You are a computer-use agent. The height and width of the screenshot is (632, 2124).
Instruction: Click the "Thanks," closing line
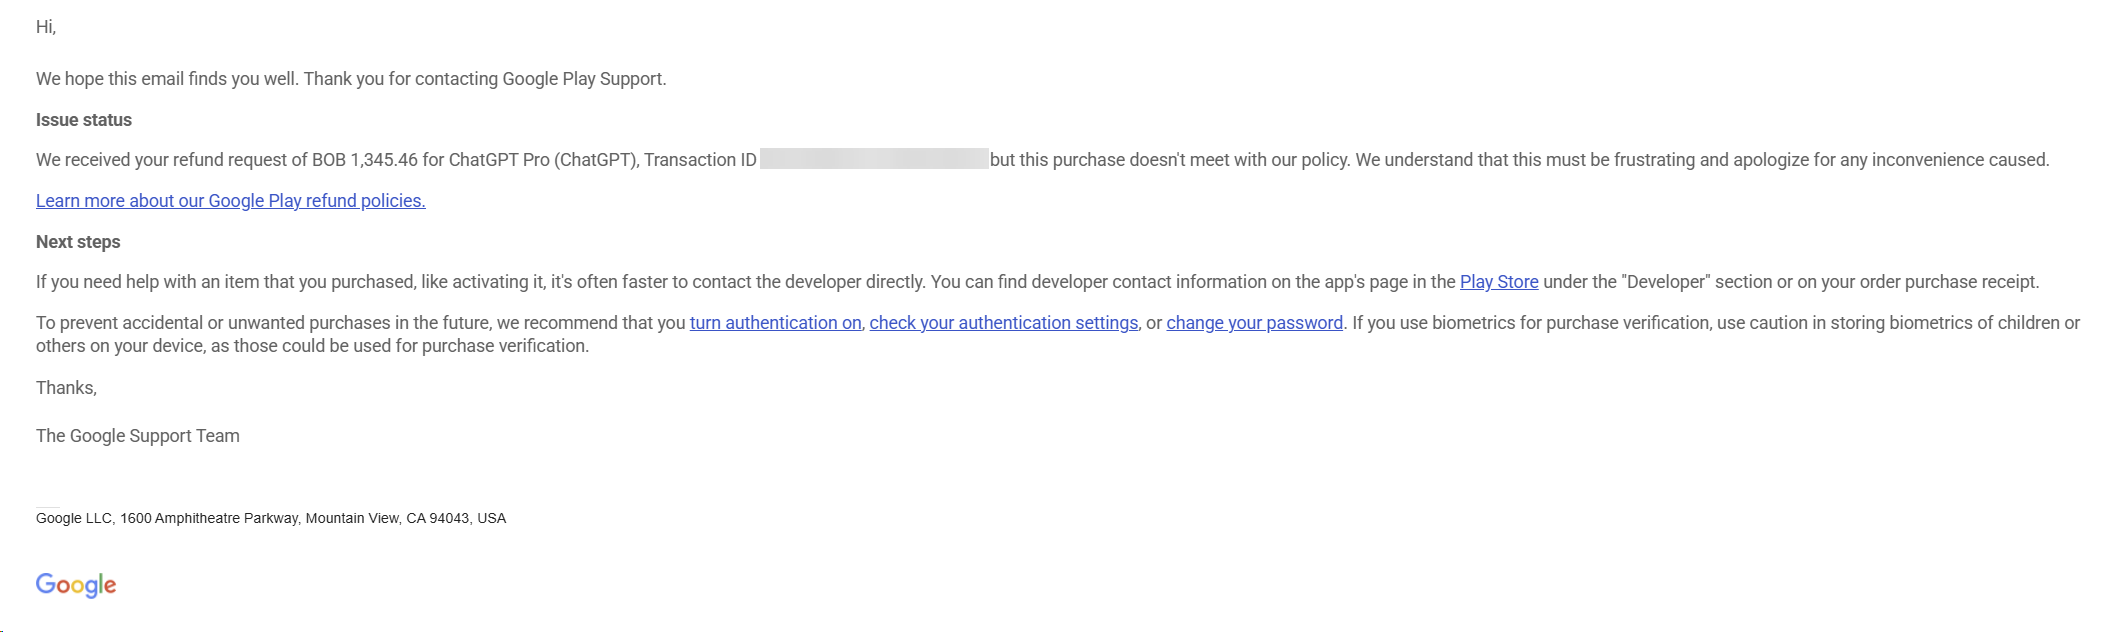[66, 388]
